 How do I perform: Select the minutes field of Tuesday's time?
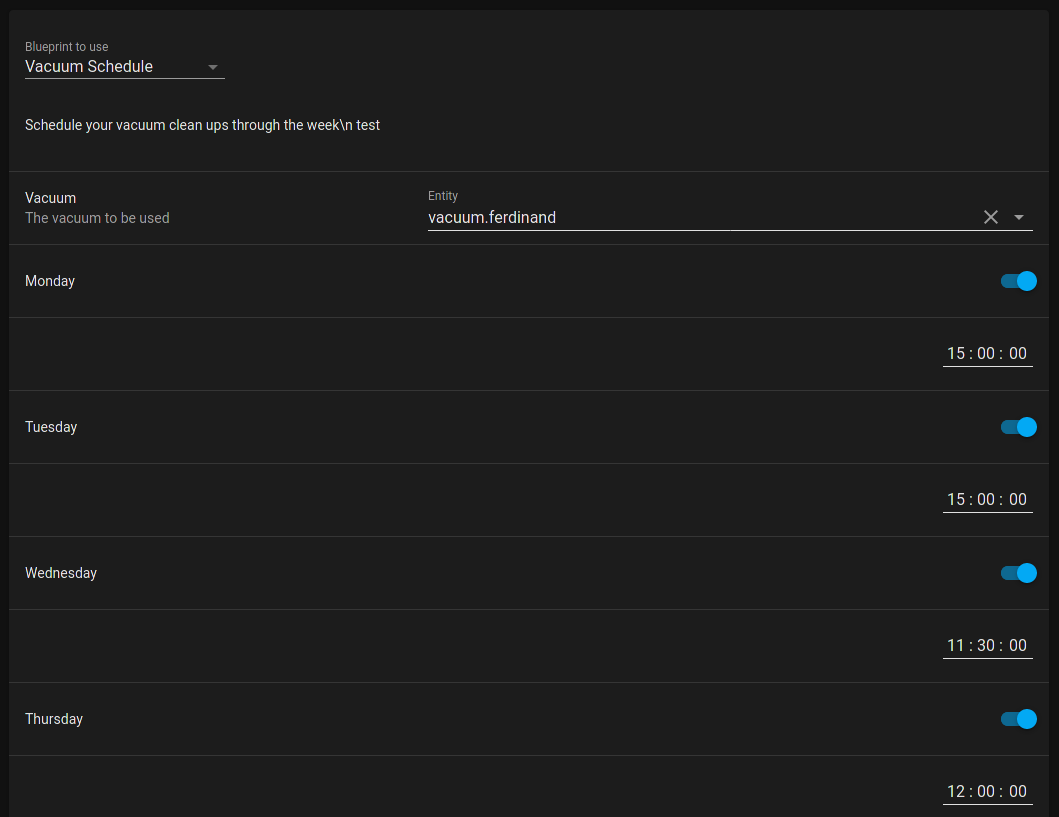987,499
